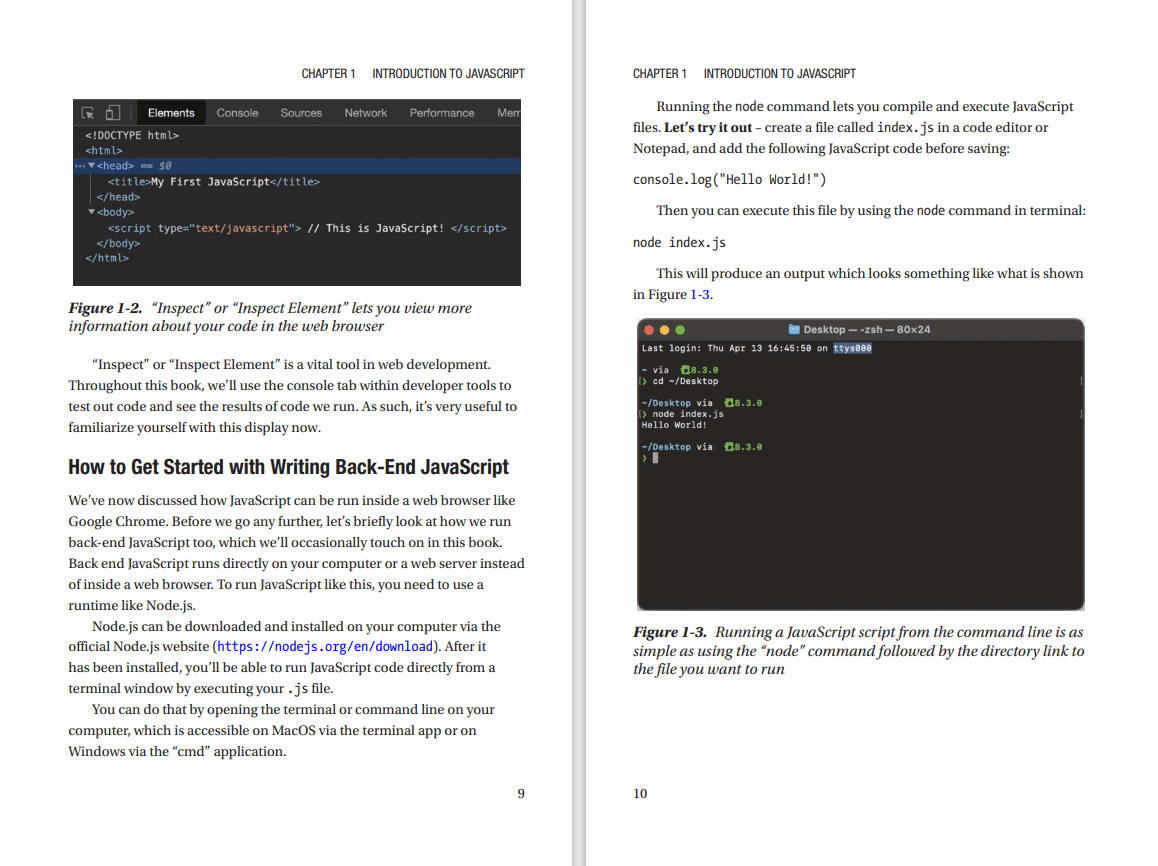Open the nodejs.org download link
The width and height of the screenshot is (1158, 866).
(325, 647)
